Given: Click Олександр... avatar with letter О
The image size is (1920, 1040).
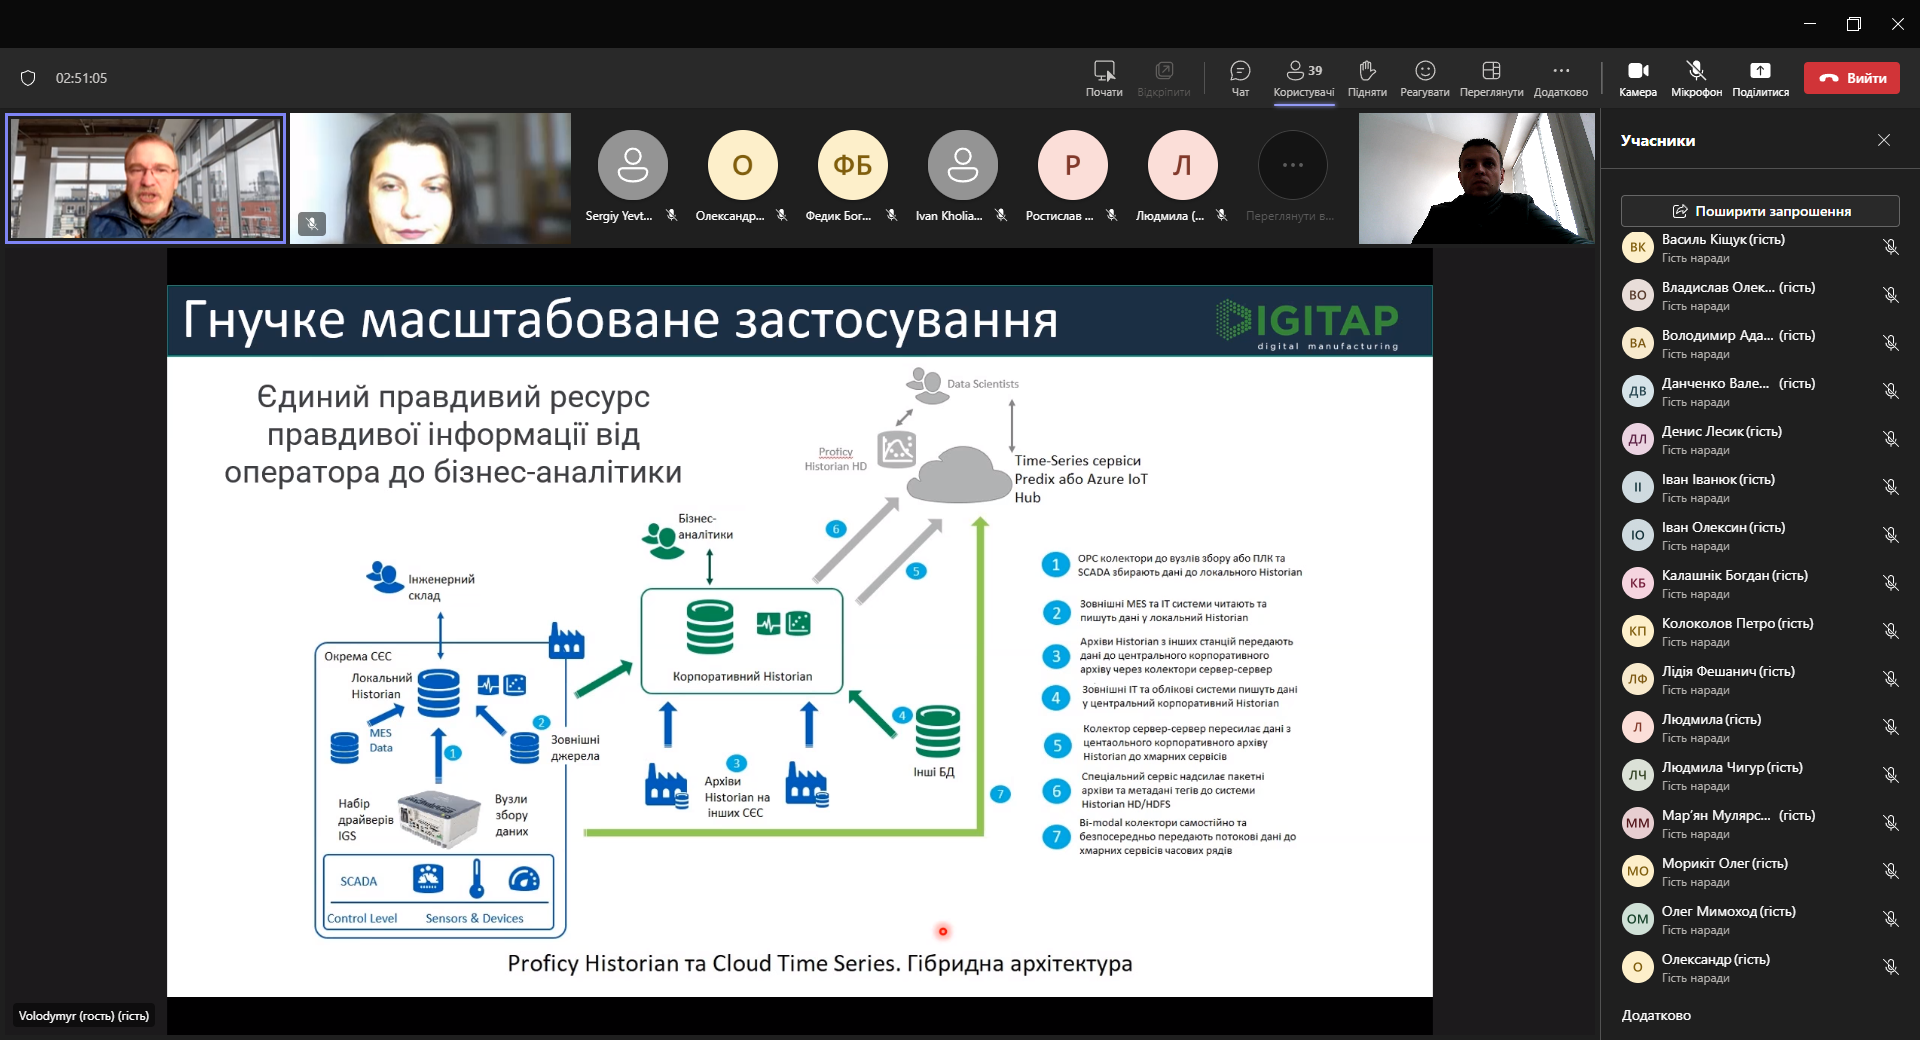Looking at the screenshot, I should tap(742, 165).
